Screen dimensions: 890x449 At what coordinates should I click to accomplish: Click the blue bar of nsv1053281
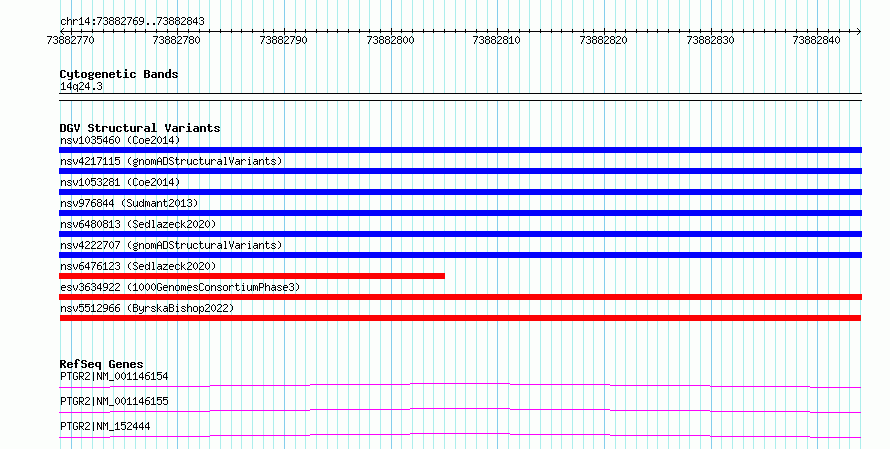tap(460, 192)
